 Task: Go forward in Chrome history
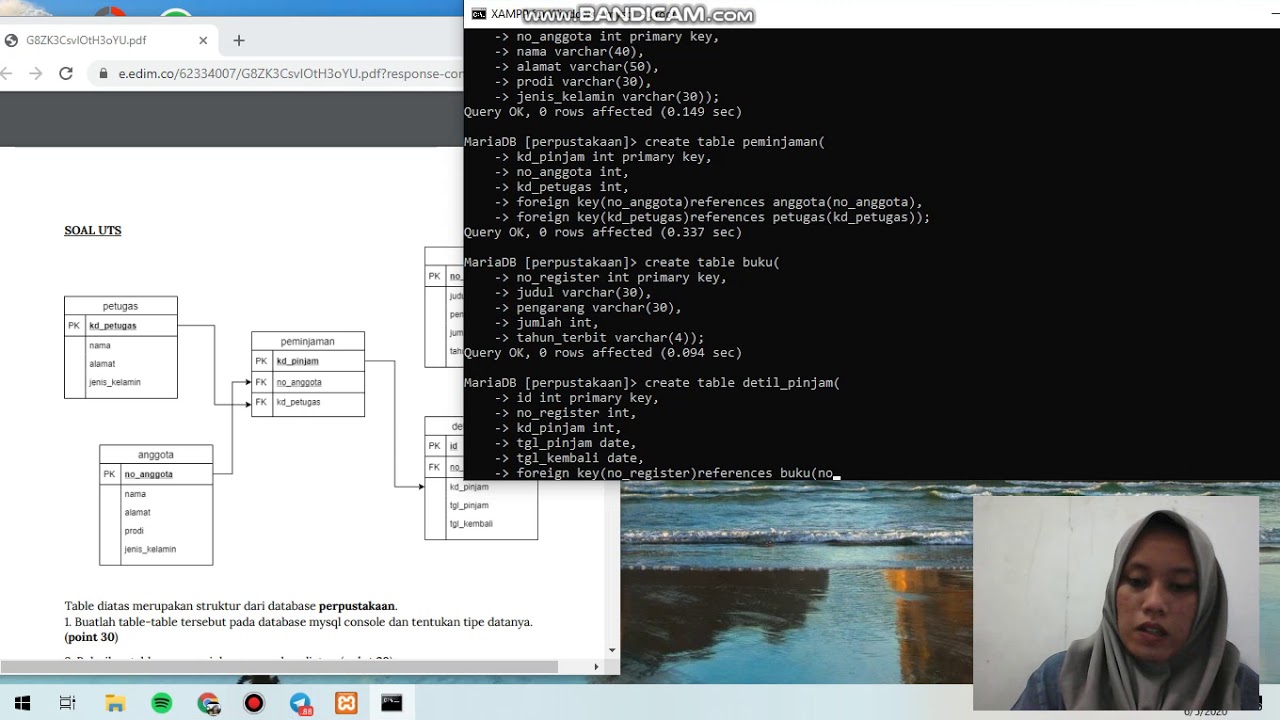36,73
